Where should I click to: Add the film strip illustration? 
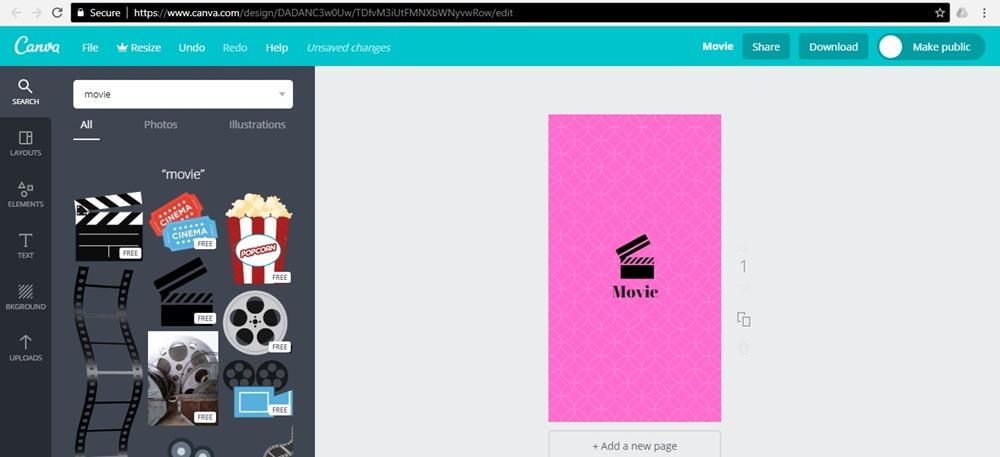(x=107, y=361)
